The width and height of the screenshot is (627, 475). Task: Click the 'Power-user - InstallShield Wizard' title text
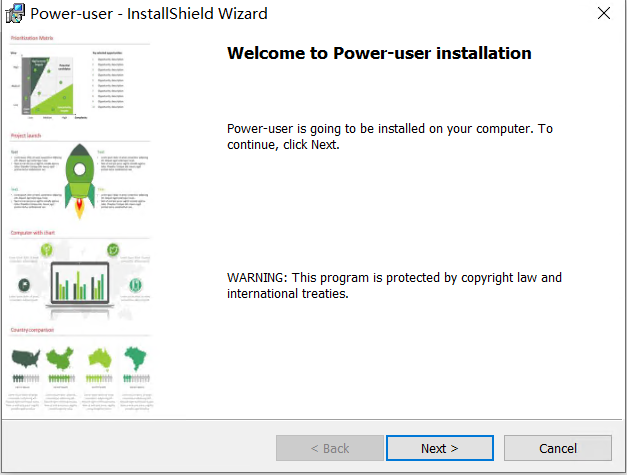click(149, 14)
